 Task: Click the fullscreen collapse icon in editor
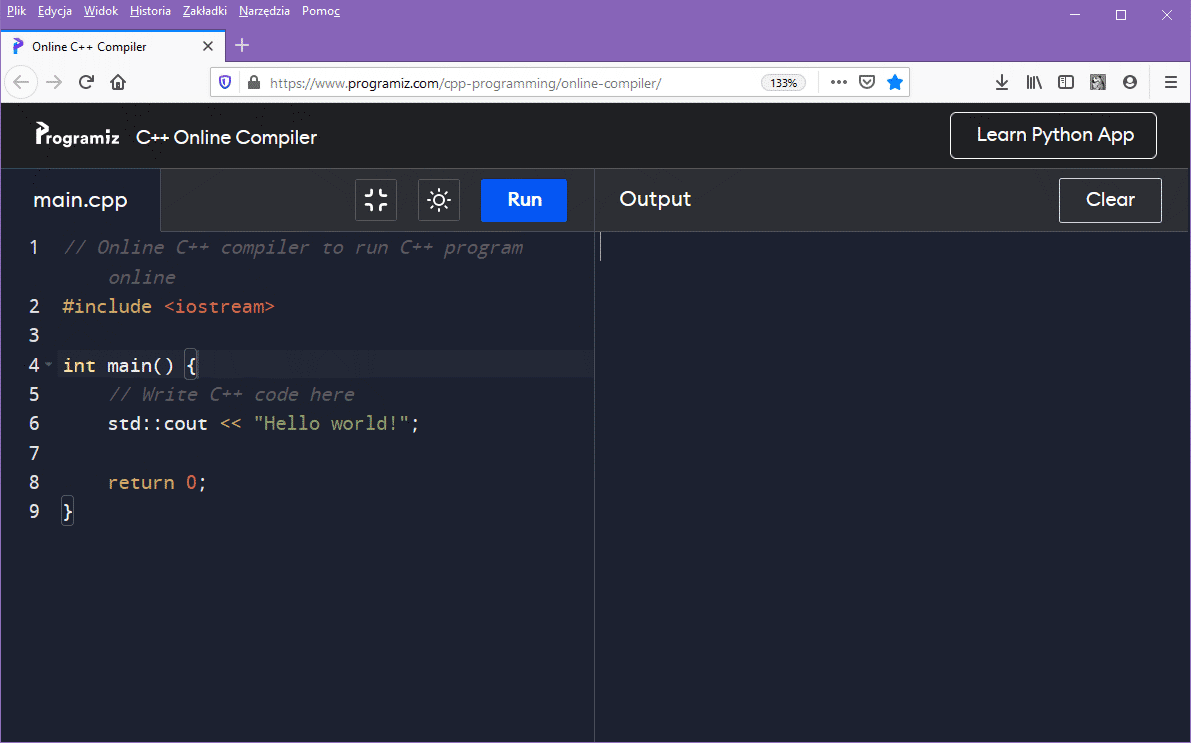click(x=376, y=200)
